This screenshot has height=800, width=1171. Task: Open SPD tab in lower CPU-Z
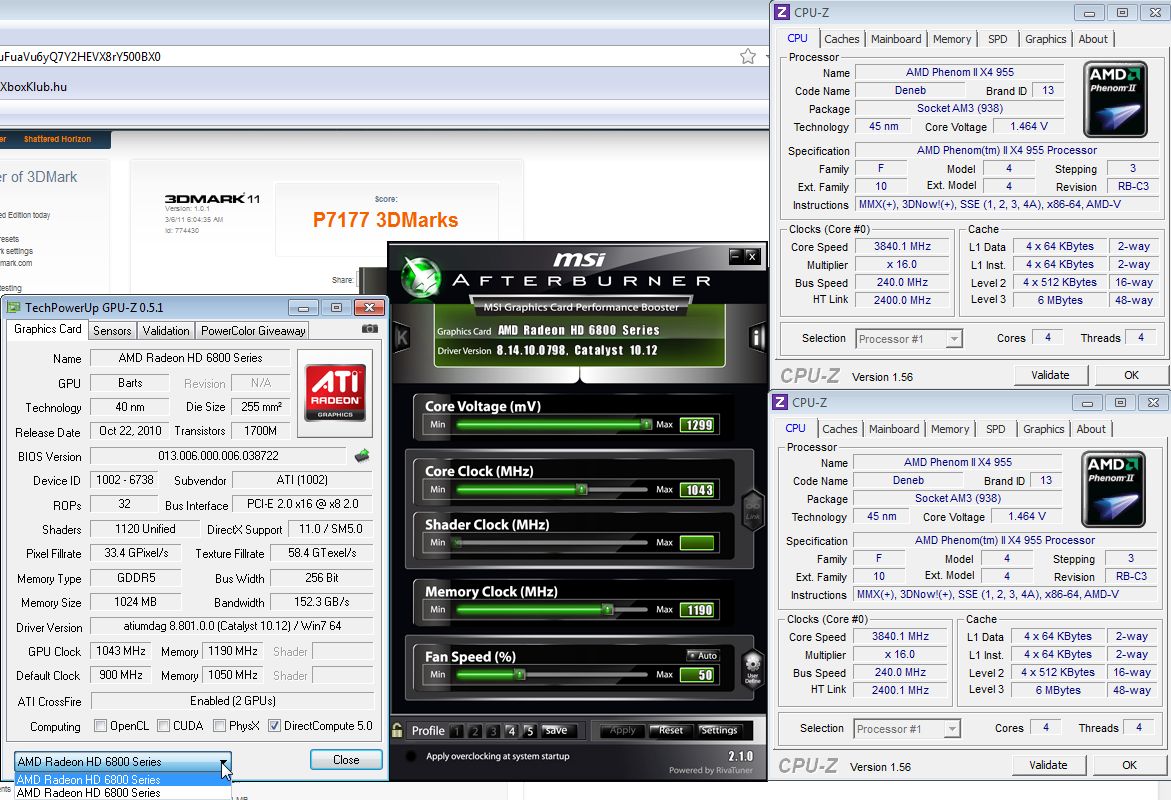995,429
